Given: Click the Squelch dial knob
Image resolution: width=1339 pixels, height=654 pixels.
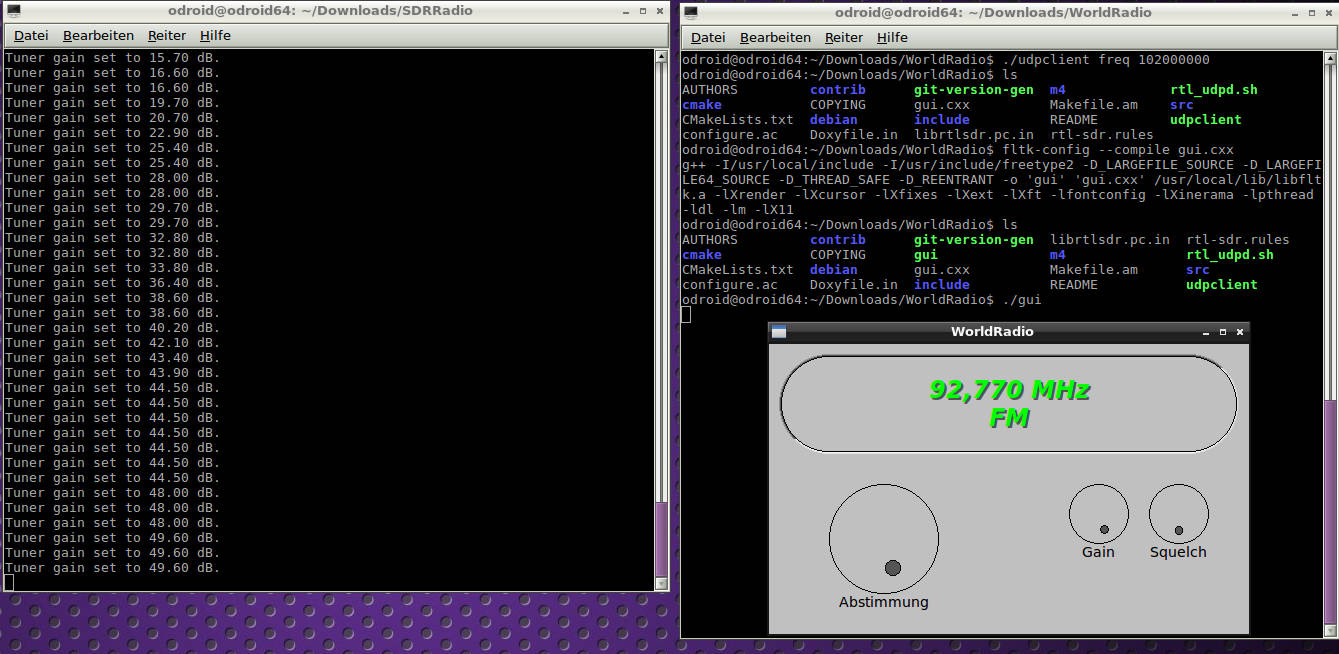Looking at the screenshot, I should pos(1178,514).
